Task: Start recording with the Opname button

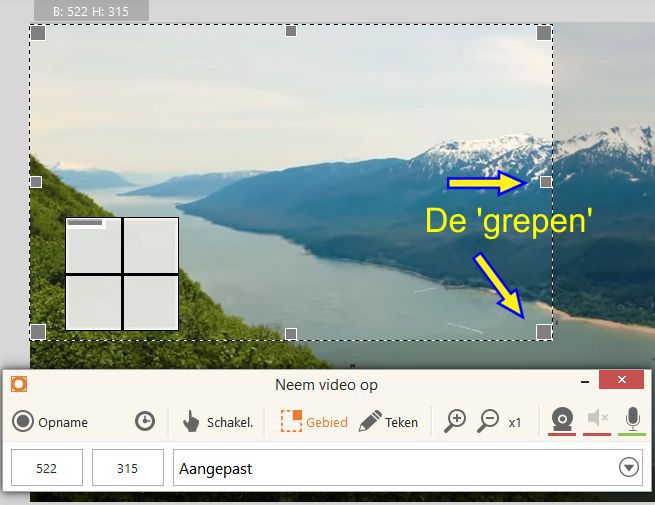Action: 50,421
